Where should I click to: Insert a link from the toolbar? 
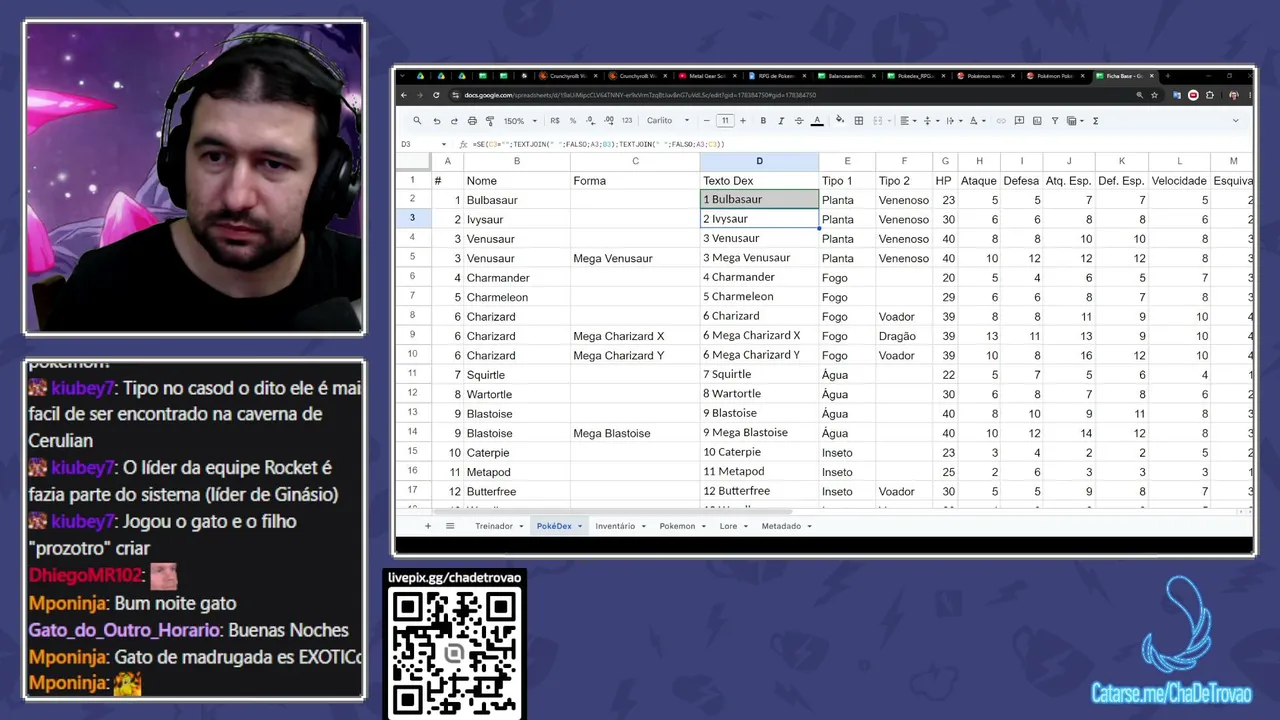pos(1002,121)
